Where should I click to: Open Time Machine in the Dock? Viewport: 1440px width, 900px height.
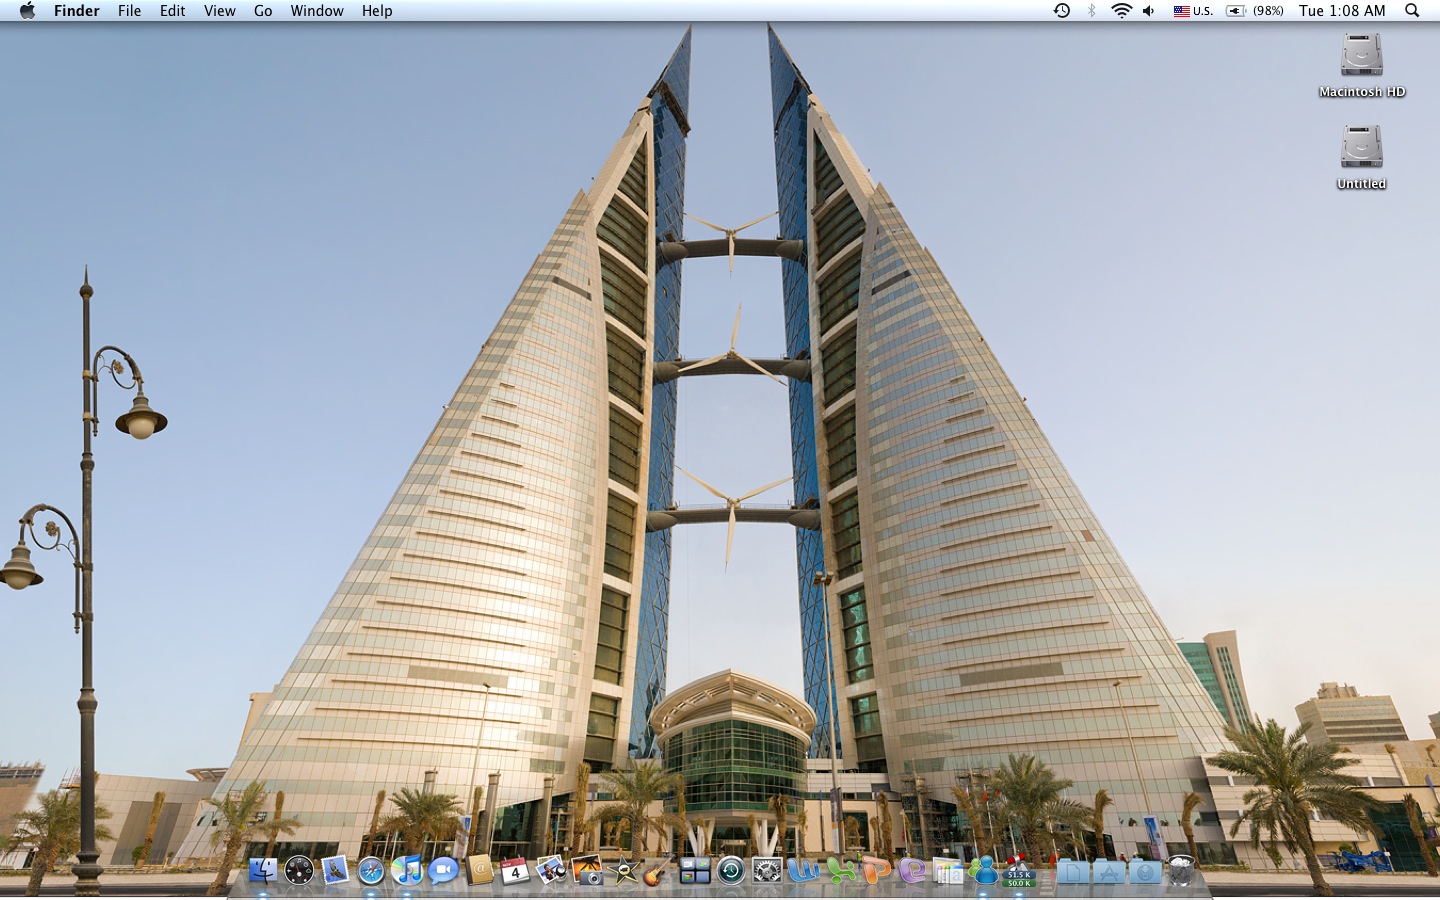coord(731,871)
